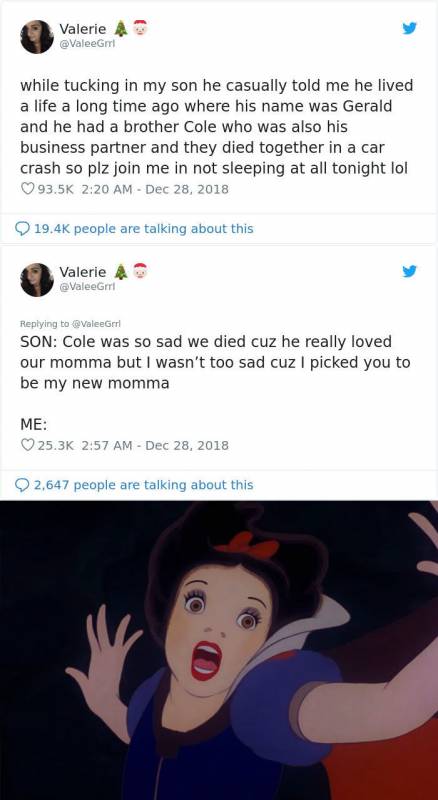438x800 pixels.
Task: Open the 2:20 AM - Dec 28, 2018 timestamp
Action: (x=155, y=189)
